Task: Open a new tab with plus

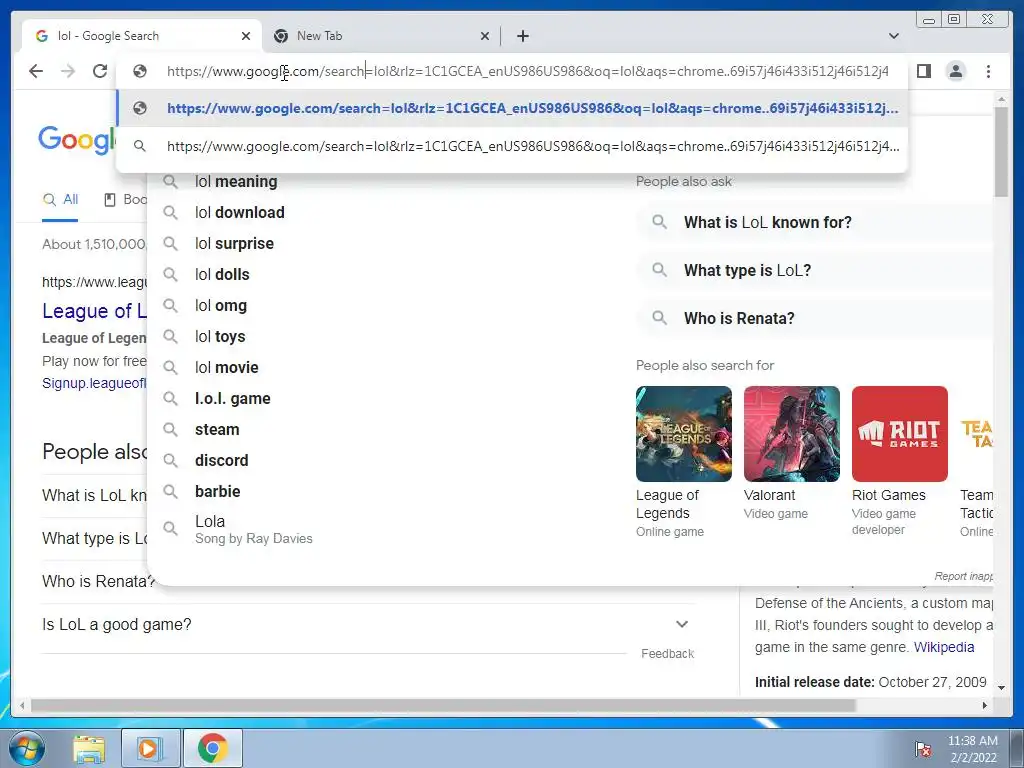Action: (x=522, y=36)
